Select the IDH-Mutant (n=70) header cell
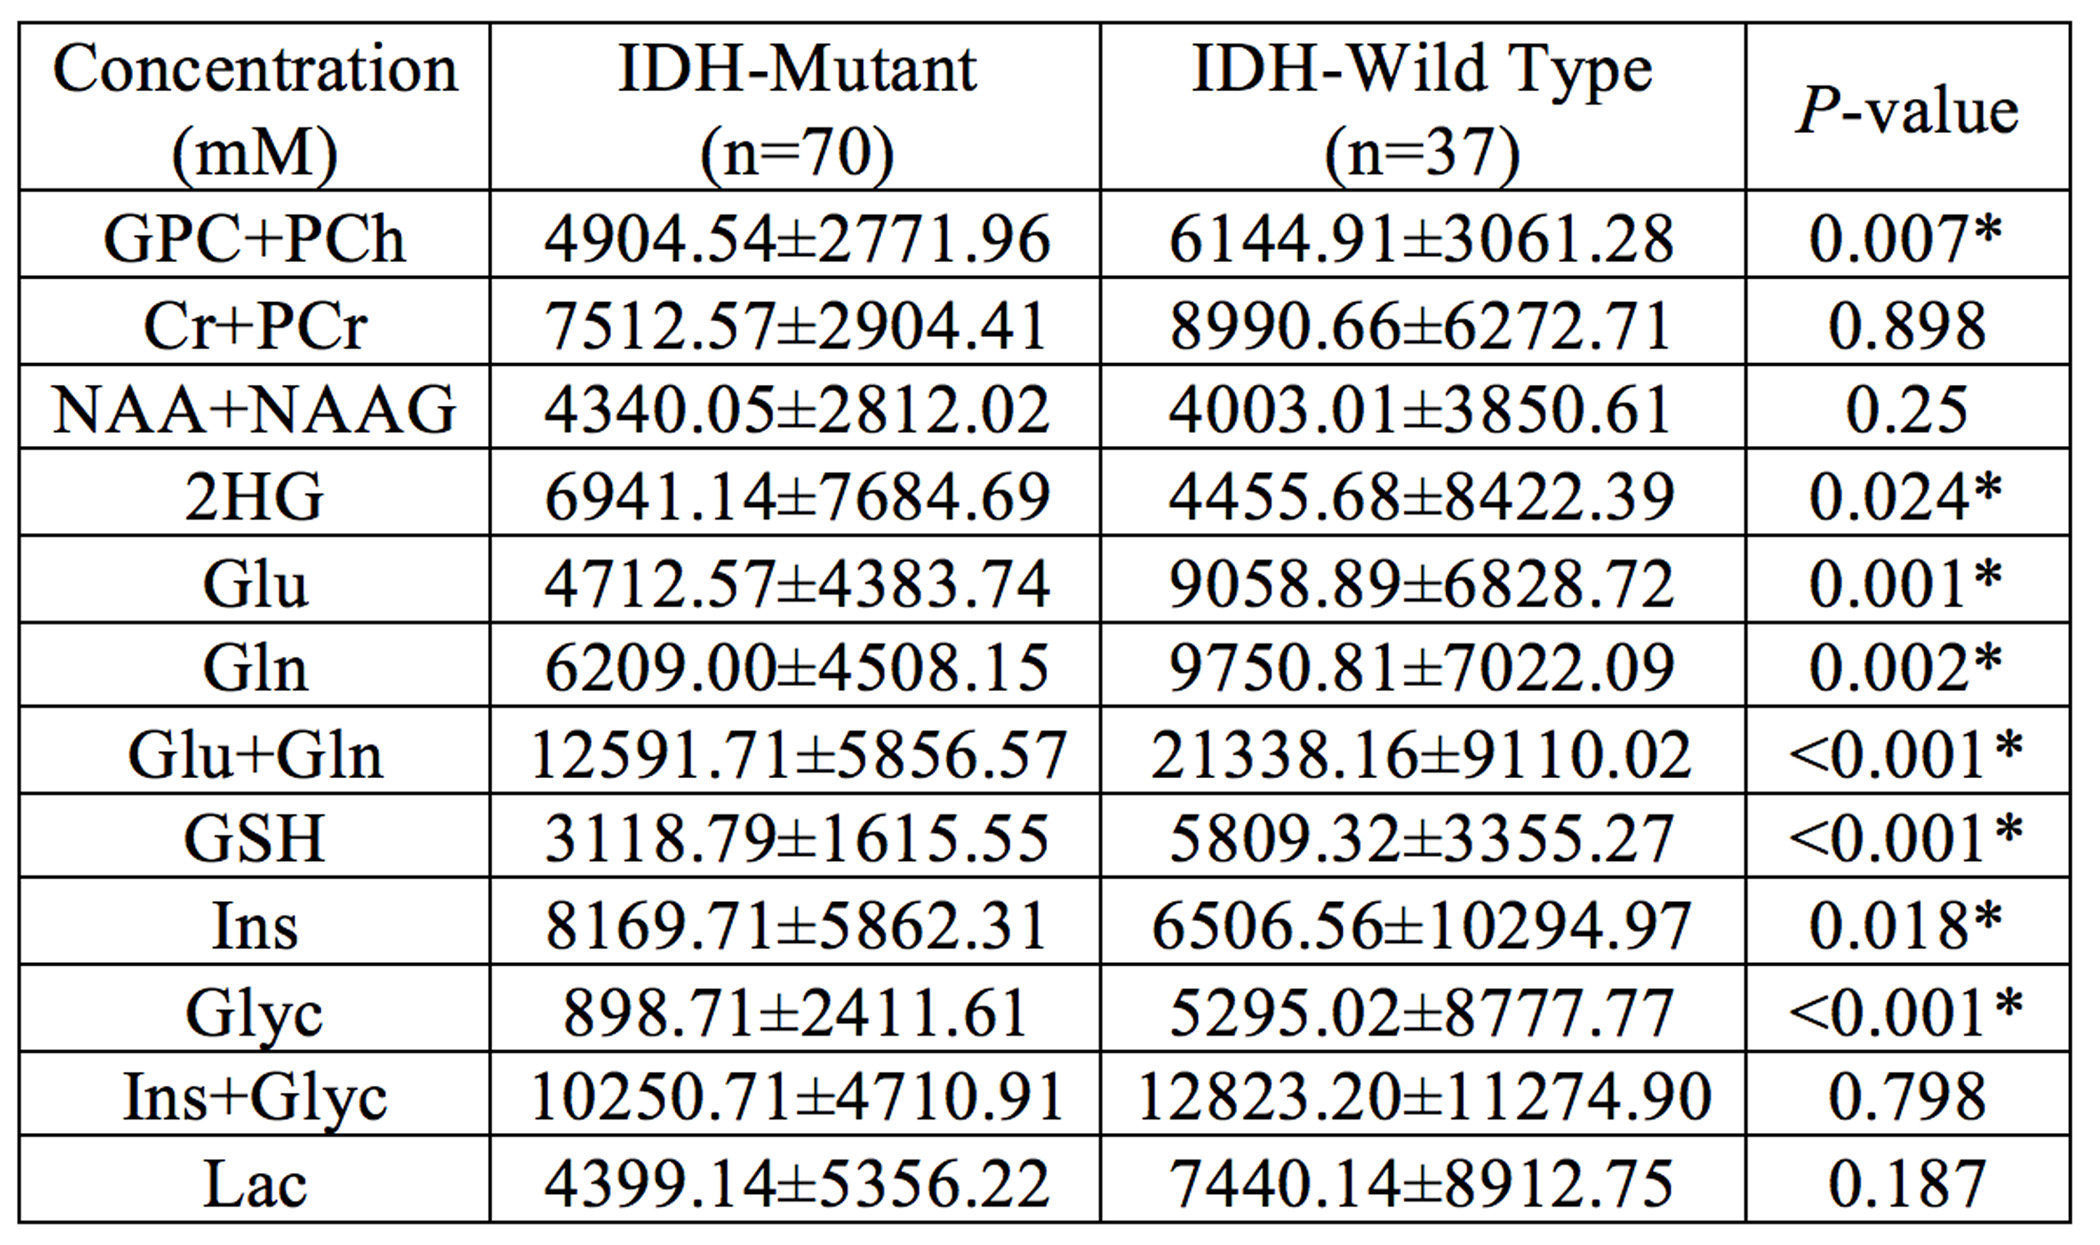 [x=796, y=108]
